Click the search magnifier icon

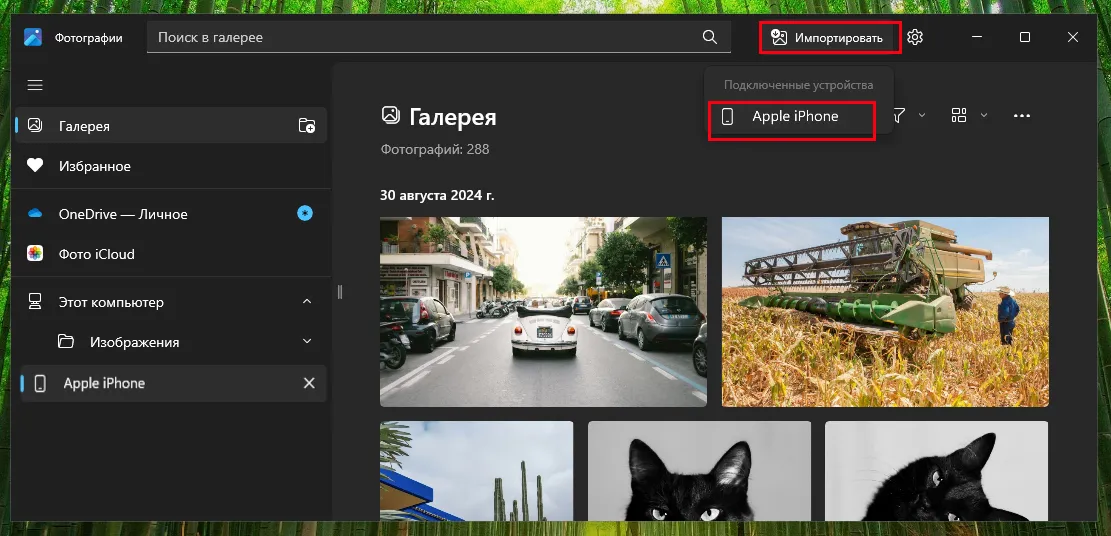(x=710, y=38)
